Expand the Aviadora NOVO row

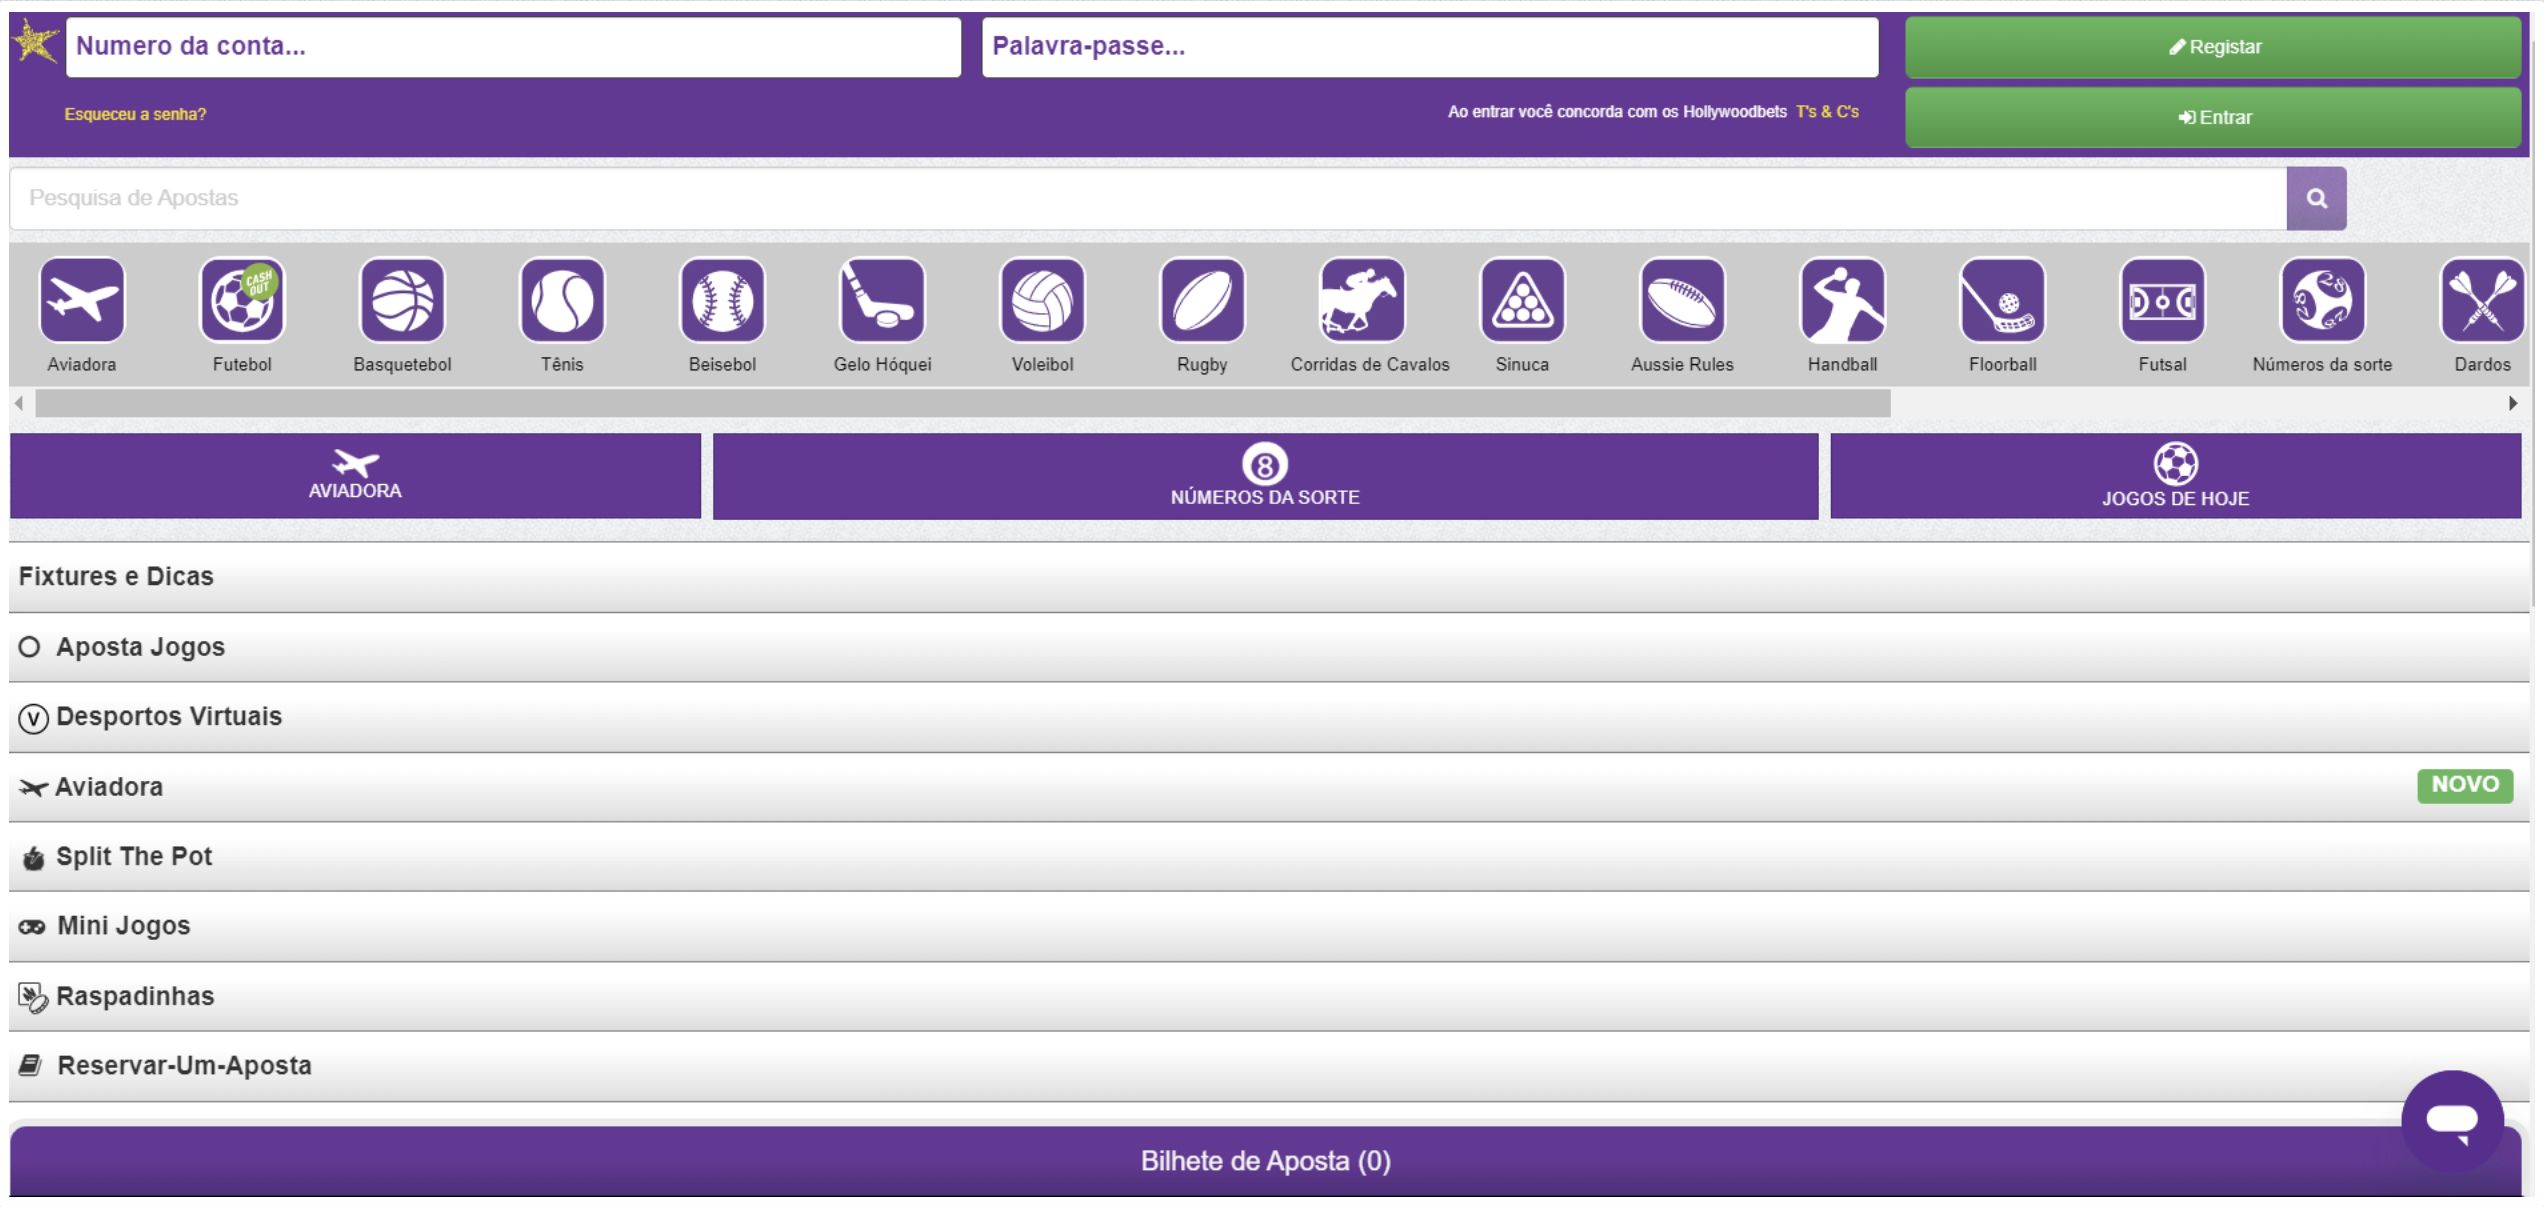1269,787
